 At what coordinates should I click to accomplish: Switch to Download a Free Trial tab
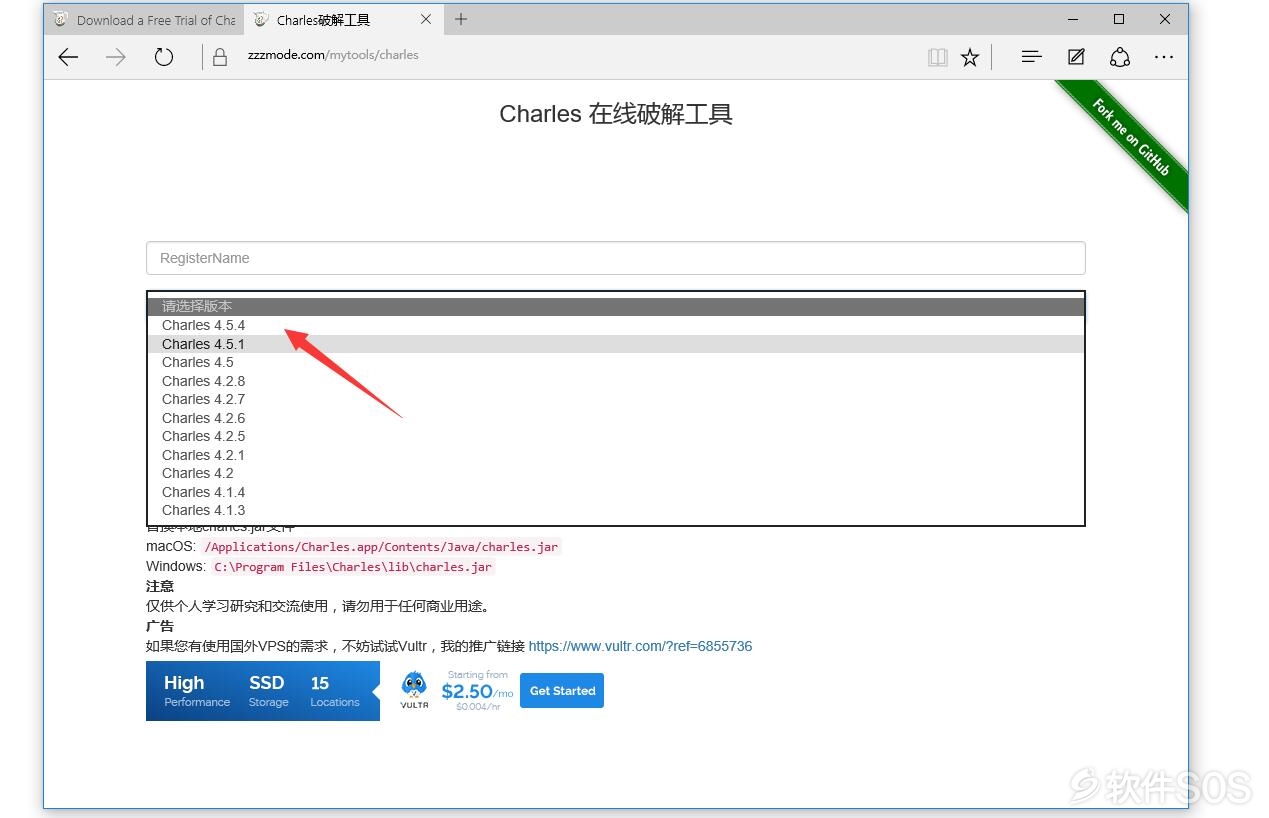(144, 20)
